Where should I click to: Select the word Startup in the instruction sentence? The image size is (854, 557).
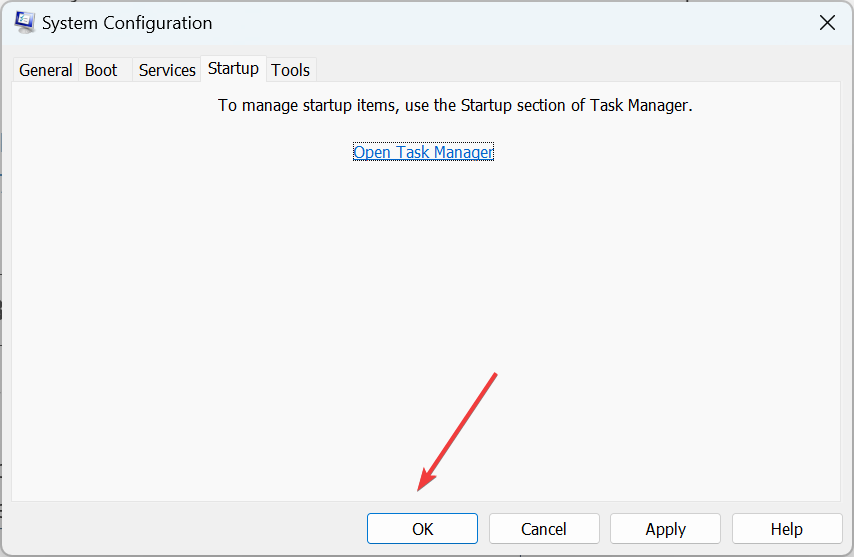486,105
